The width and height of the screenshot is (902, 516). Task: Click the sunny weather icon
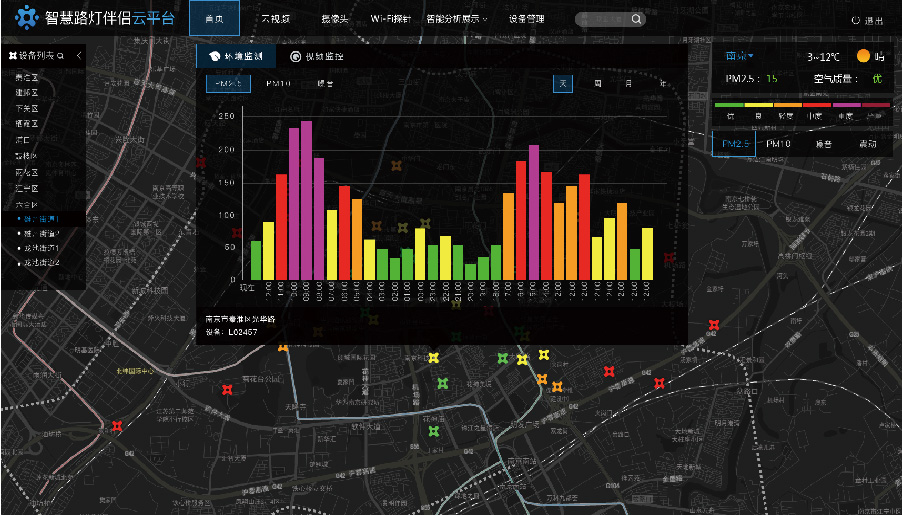point(863,56)
